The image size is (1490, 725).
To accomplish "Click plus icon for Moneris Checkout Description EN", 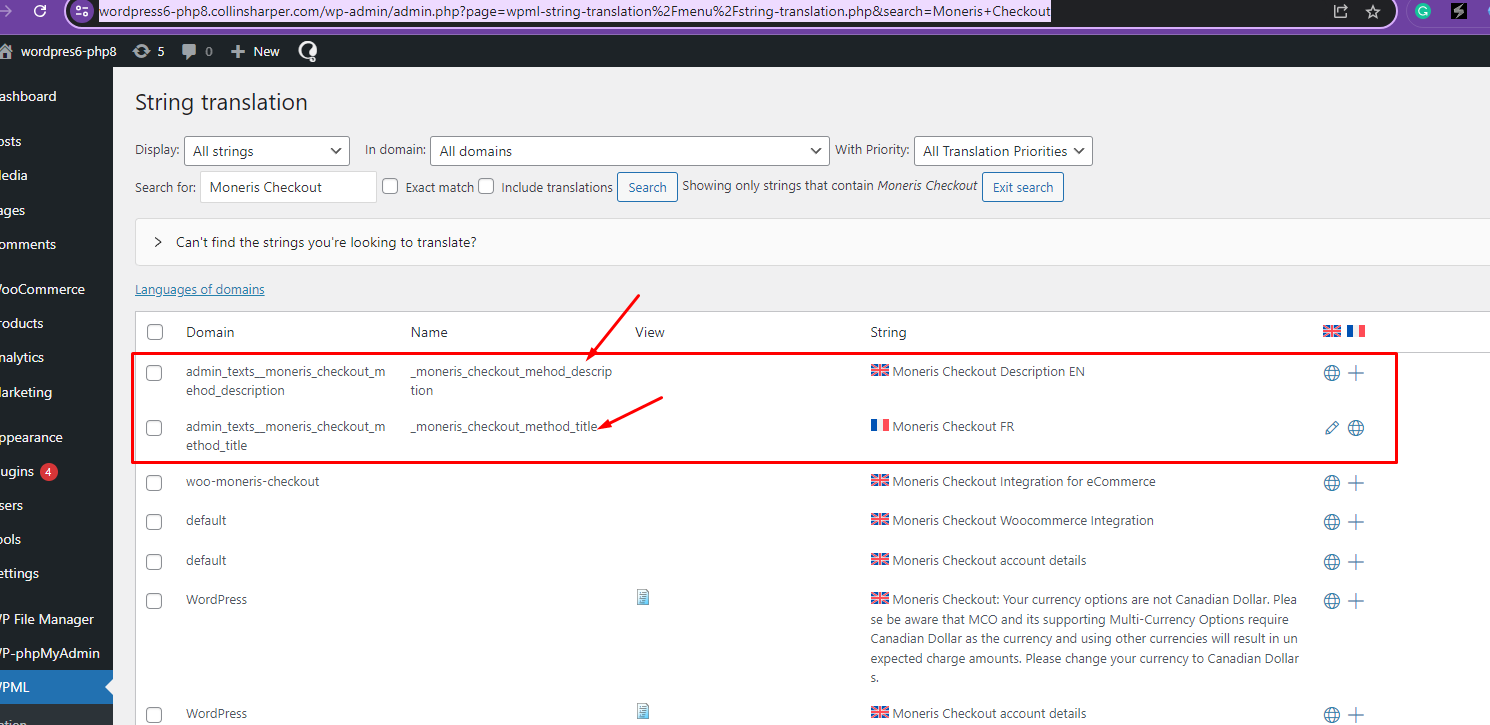I will click(1356, 373).
